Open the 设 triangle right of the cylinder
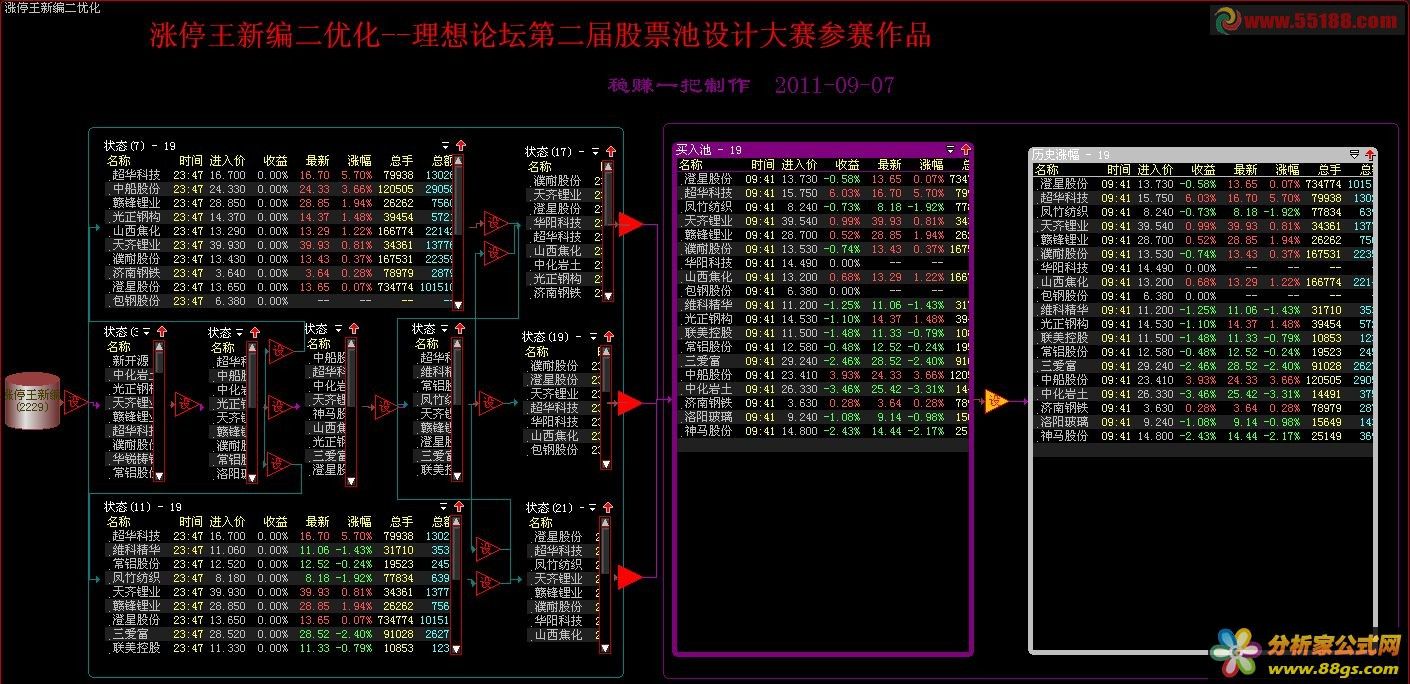The width and height of the screenshot is (1410, 684). point(74,403)
